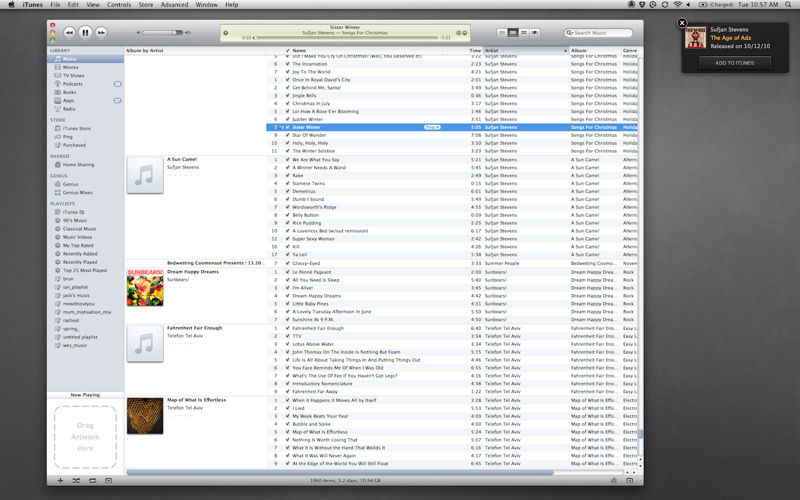This screenshot has height=500, width=800.
Task: Uncheck the Bubble and Spike checkbox
Action: (x=287, y=424)
